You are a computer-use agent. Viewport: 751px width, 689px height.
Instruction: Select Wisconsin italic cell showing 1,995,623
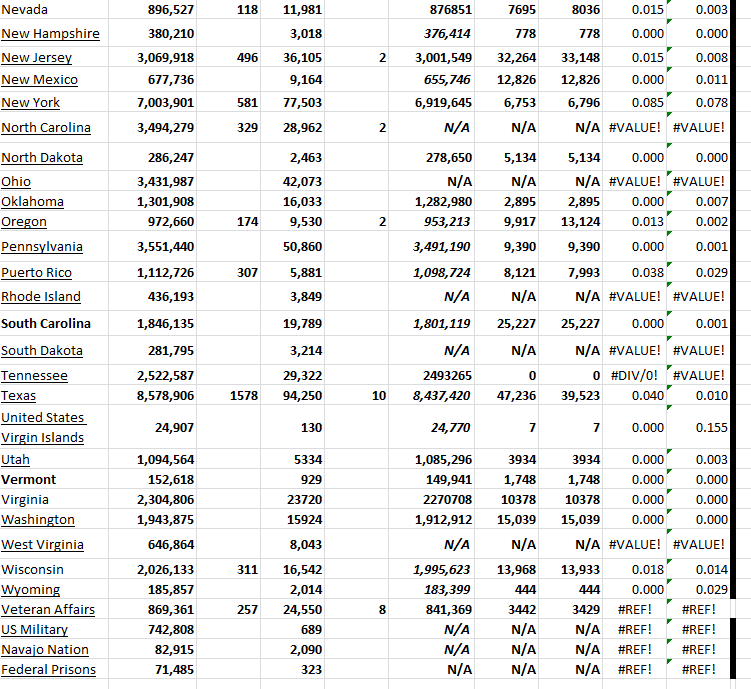point(442,570)
